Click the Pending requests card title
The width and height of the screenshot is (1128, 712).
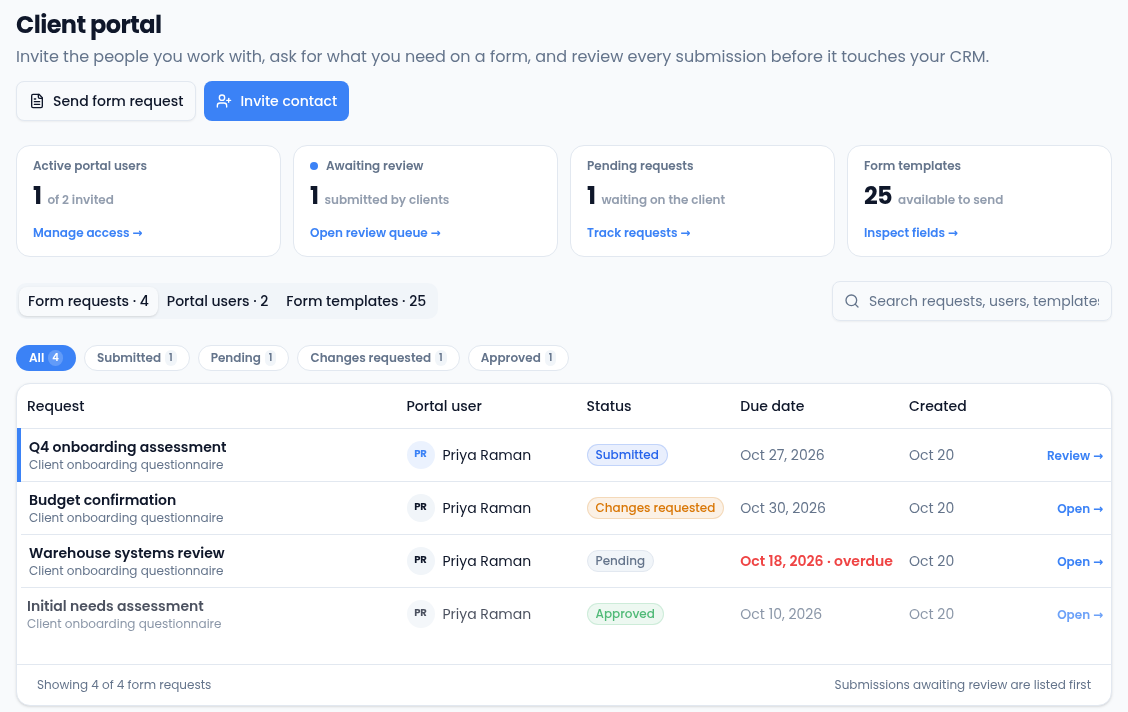[x=640, y=166]
